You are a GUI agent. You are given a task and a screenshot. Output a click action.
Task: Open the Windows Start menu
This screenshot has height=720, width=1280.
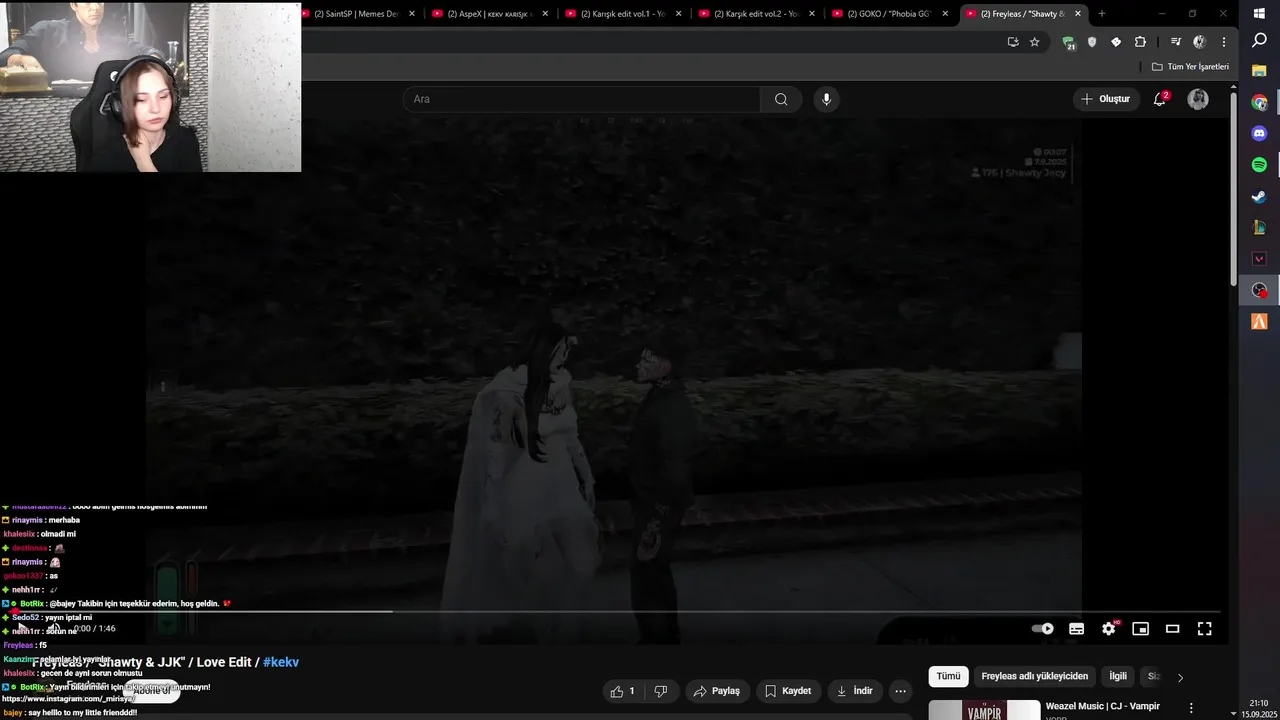(x=1260, y=14)
